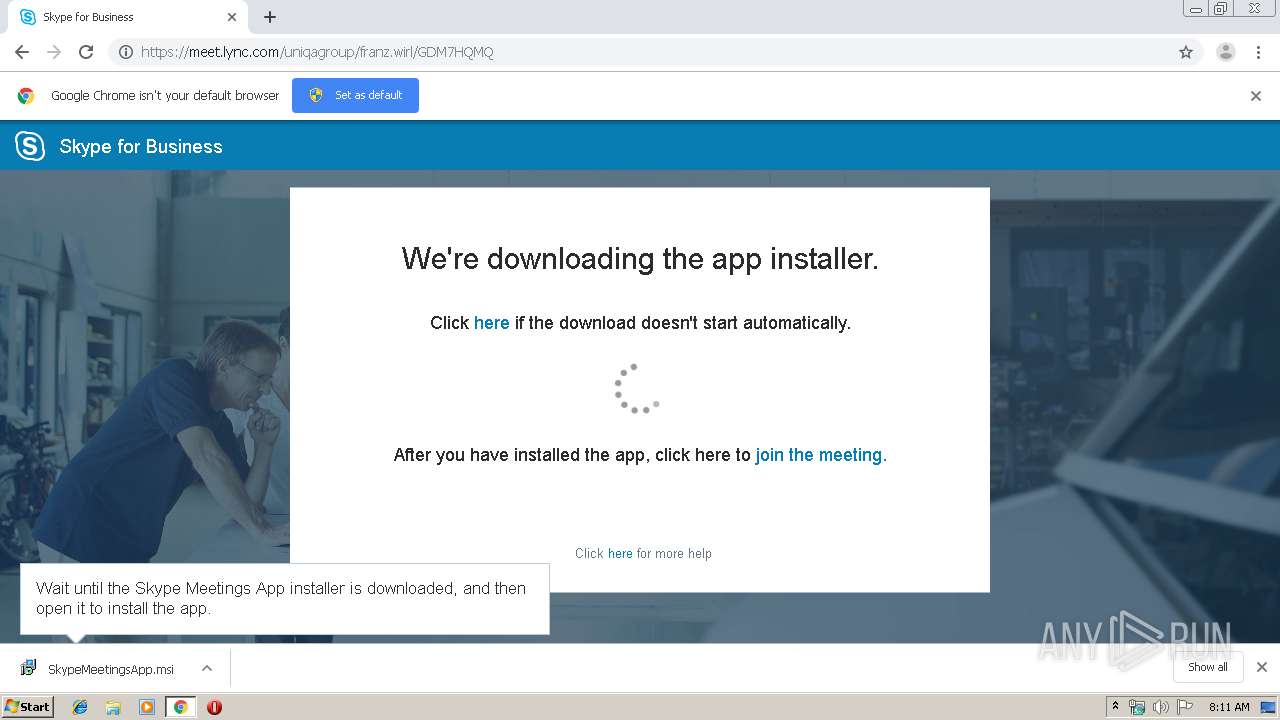Bookmark this page with the star icon

[1186, 52]
